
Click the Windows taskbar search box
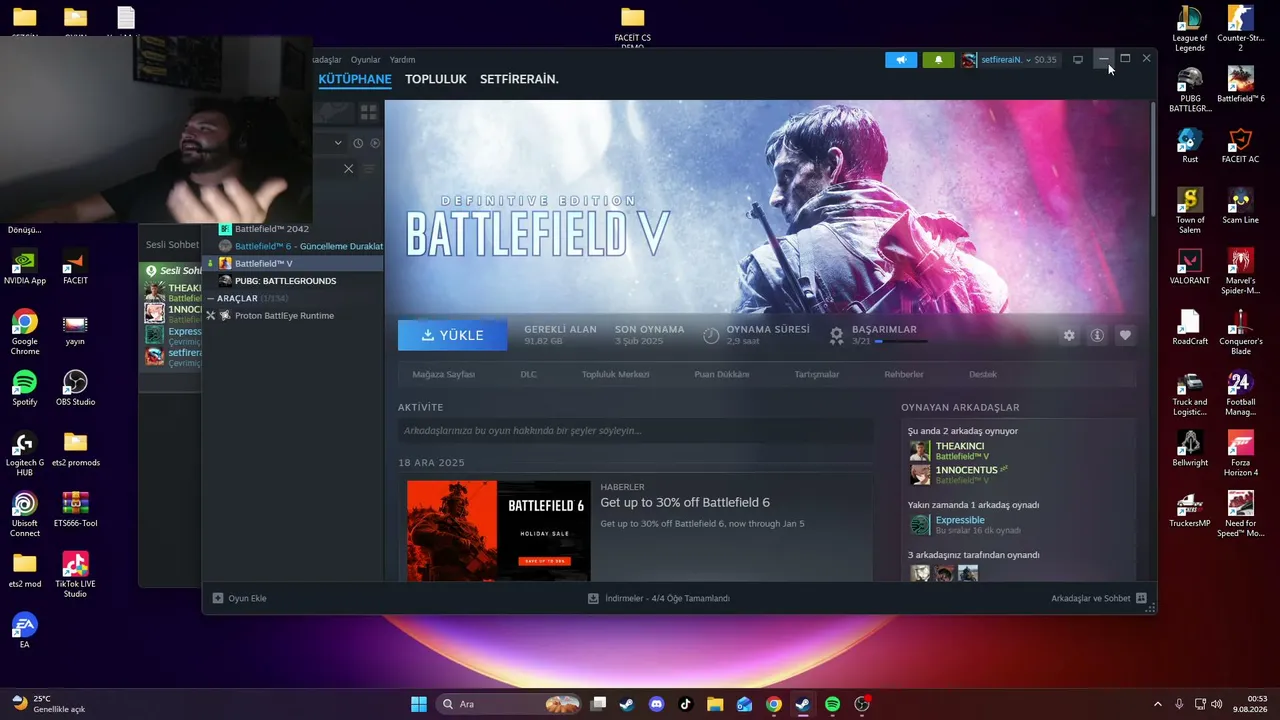click(510, 704)
